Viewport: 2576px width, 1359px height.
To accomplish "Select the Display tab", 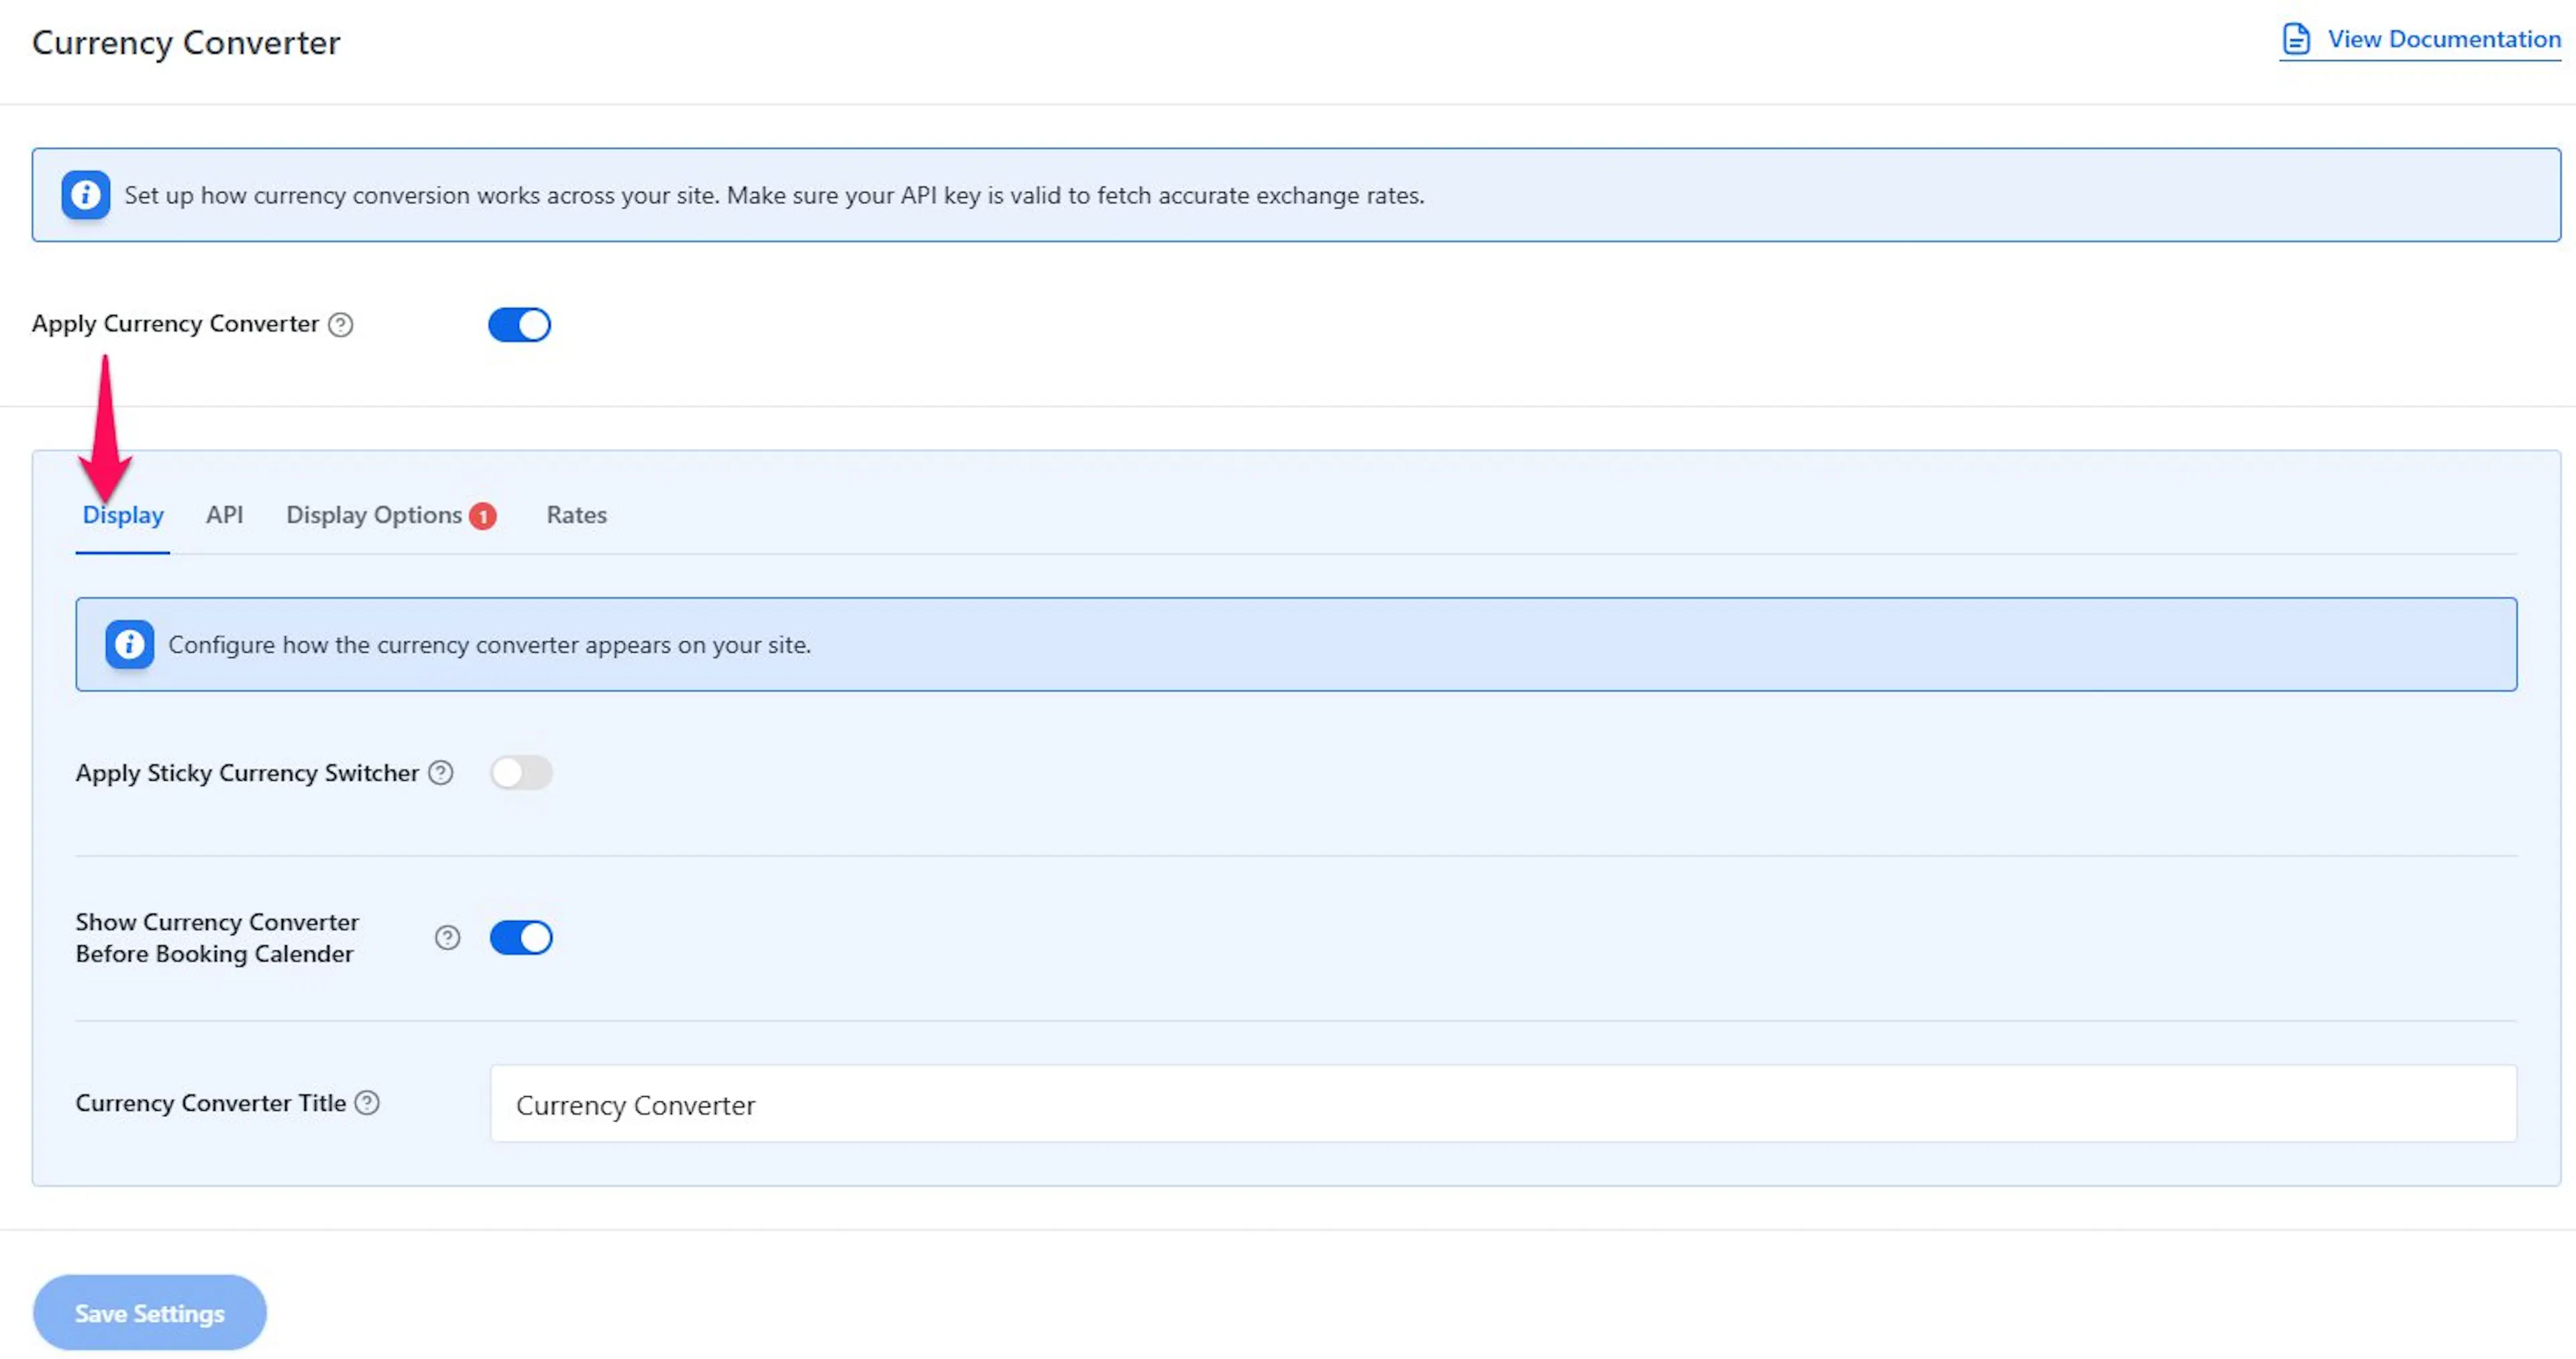I will pyautogui.click(x=123, y=515).
